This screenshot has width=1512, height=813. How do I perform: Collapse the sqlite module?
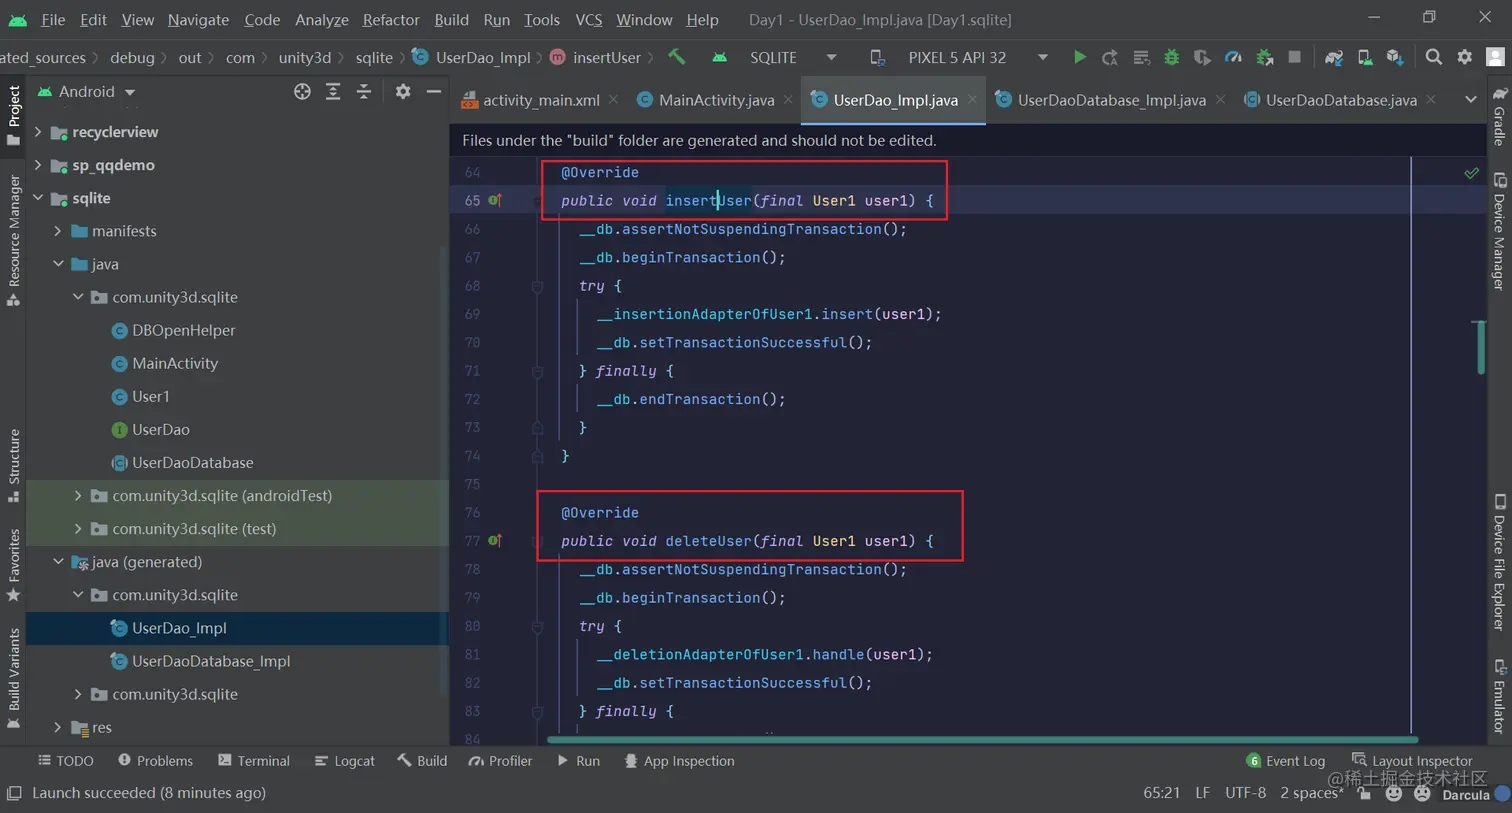[x=38, y=198]
